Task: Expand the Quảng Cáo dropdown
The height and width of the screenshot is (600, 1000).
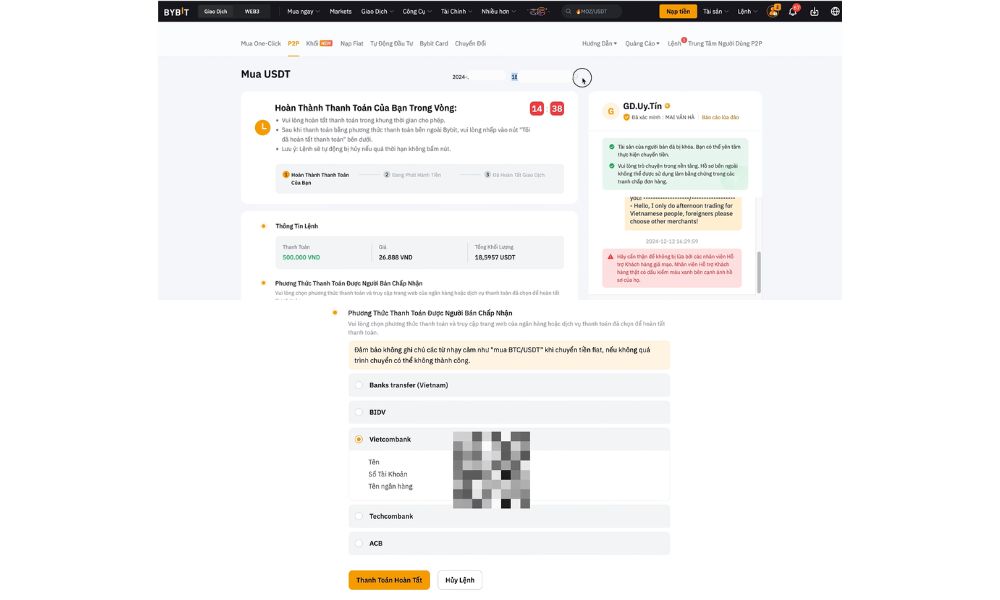Action: 642,44
